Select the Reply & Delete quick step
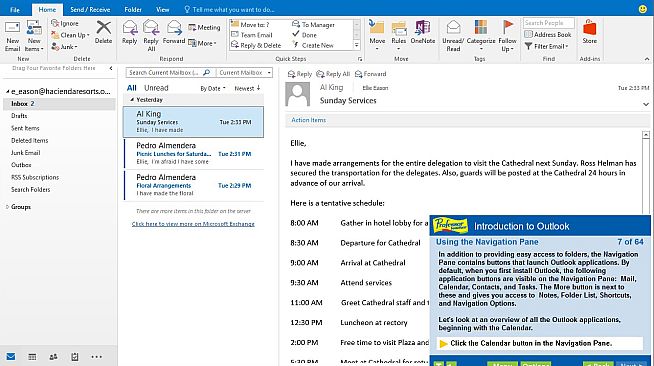This screenshot has width=654, height=366. 256,45
